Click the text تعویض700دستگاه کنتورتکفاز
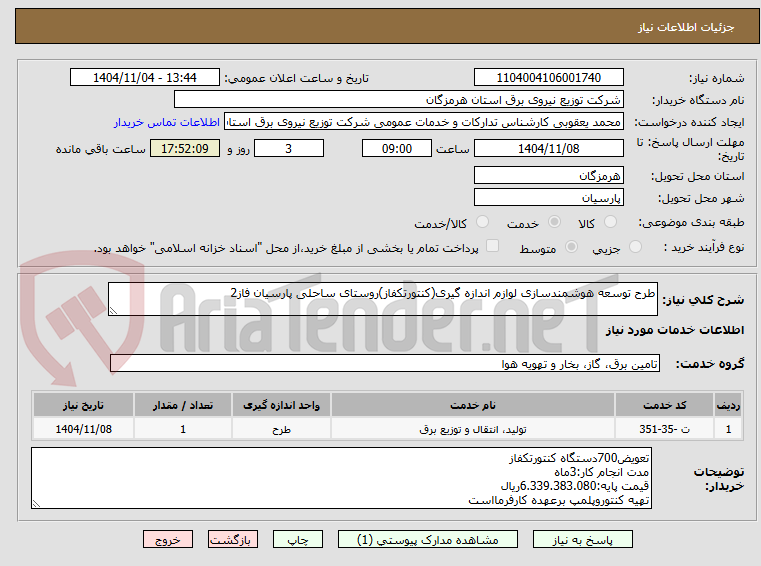 pos(579,458)
